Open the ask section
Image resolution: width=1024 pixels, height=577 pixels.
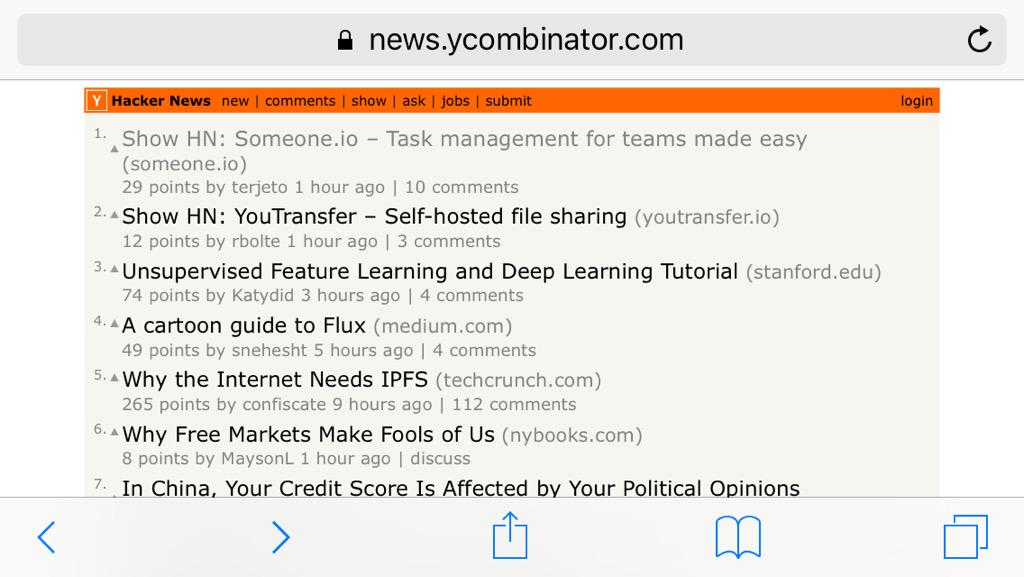tap(413, 101)
